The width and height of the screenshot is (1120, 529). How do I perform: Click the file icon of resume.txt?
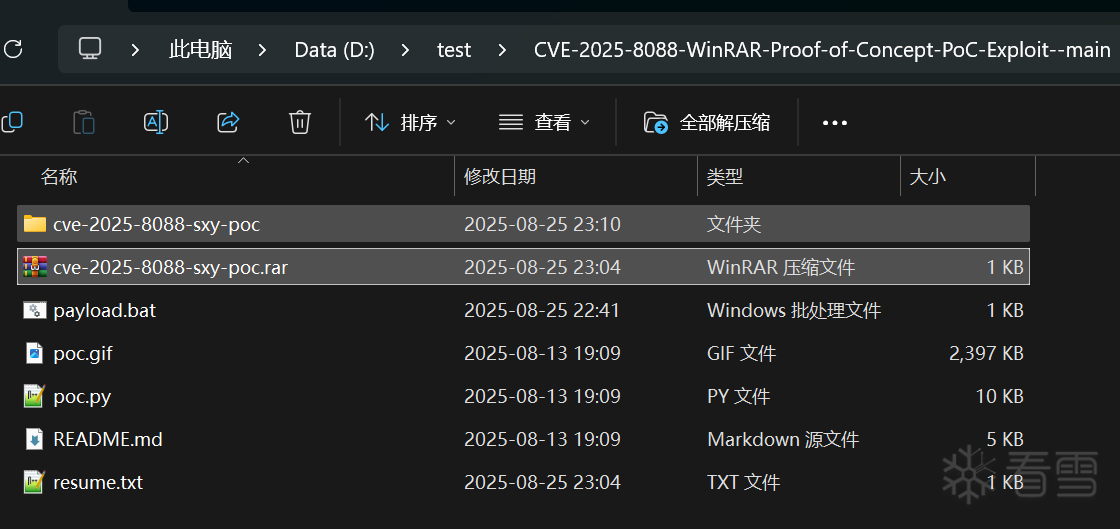point(34,482)
